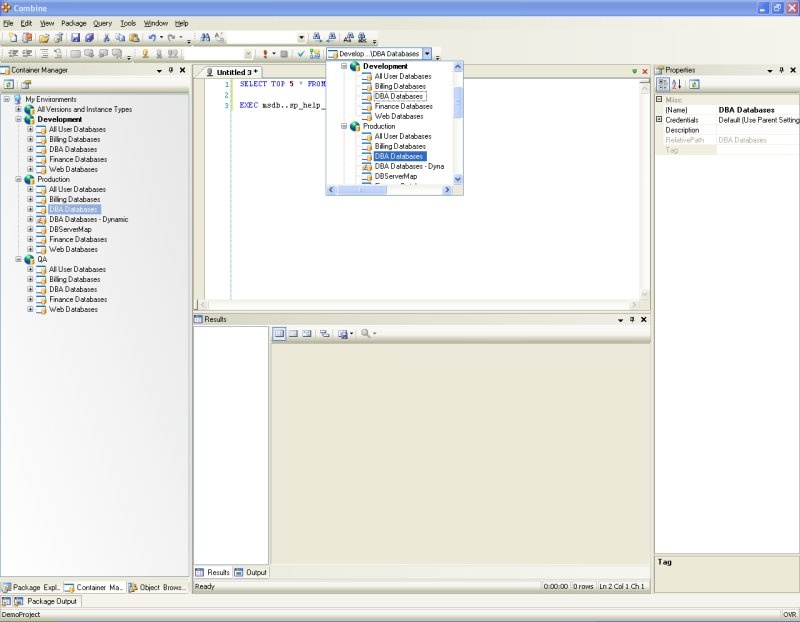
Task: Click the Execute query red exclamation icon
Action: (x=265, y=54)
